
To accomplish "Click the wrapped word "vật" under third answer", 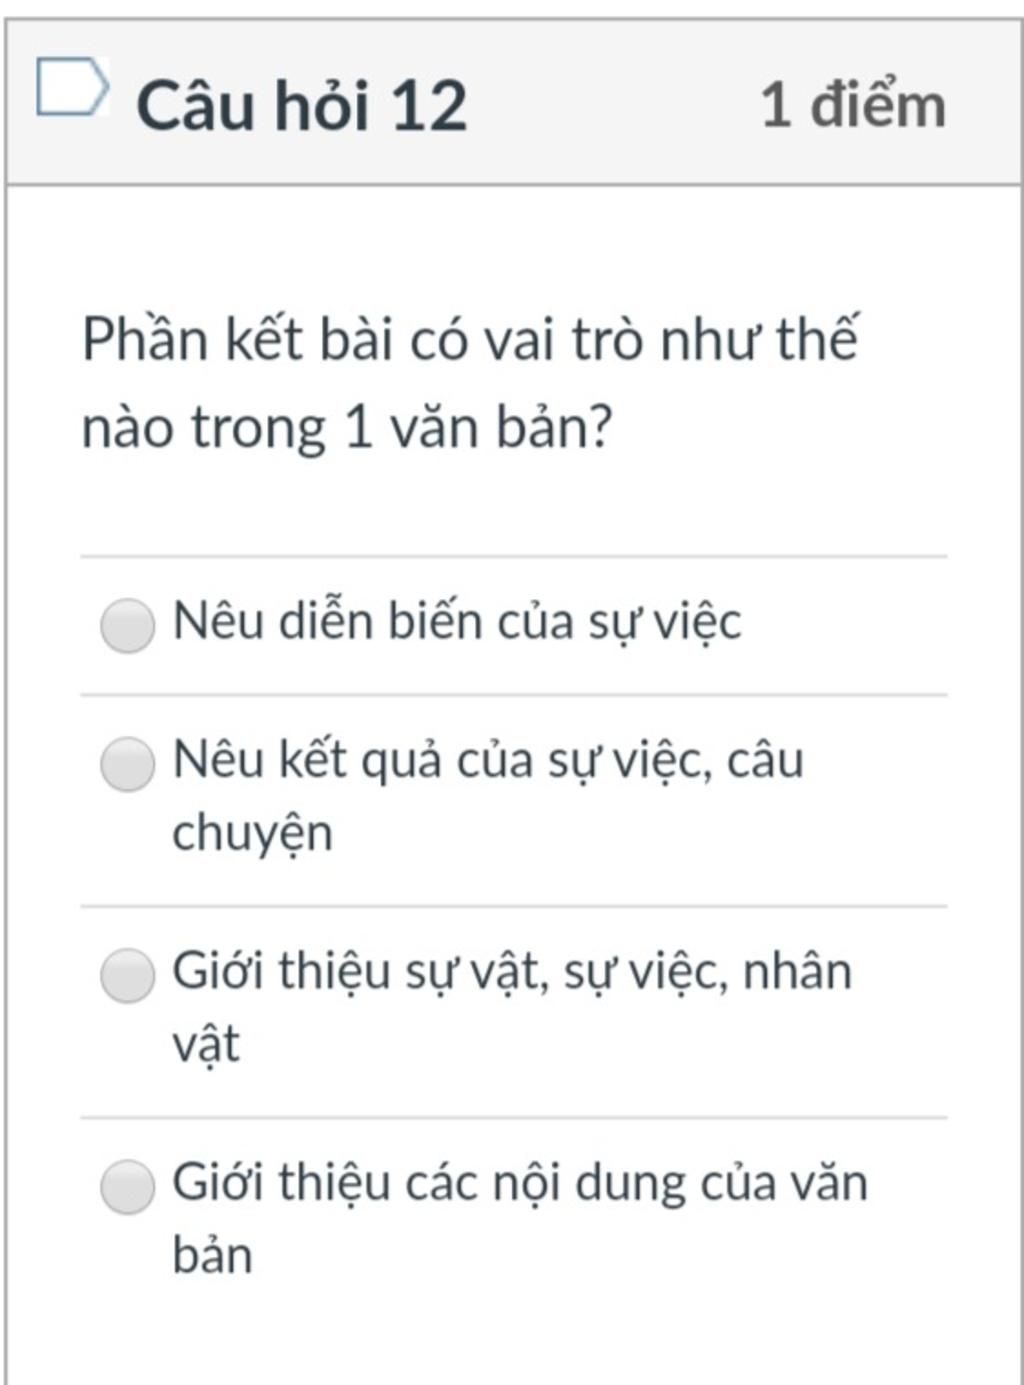I will click(206, 1044).
